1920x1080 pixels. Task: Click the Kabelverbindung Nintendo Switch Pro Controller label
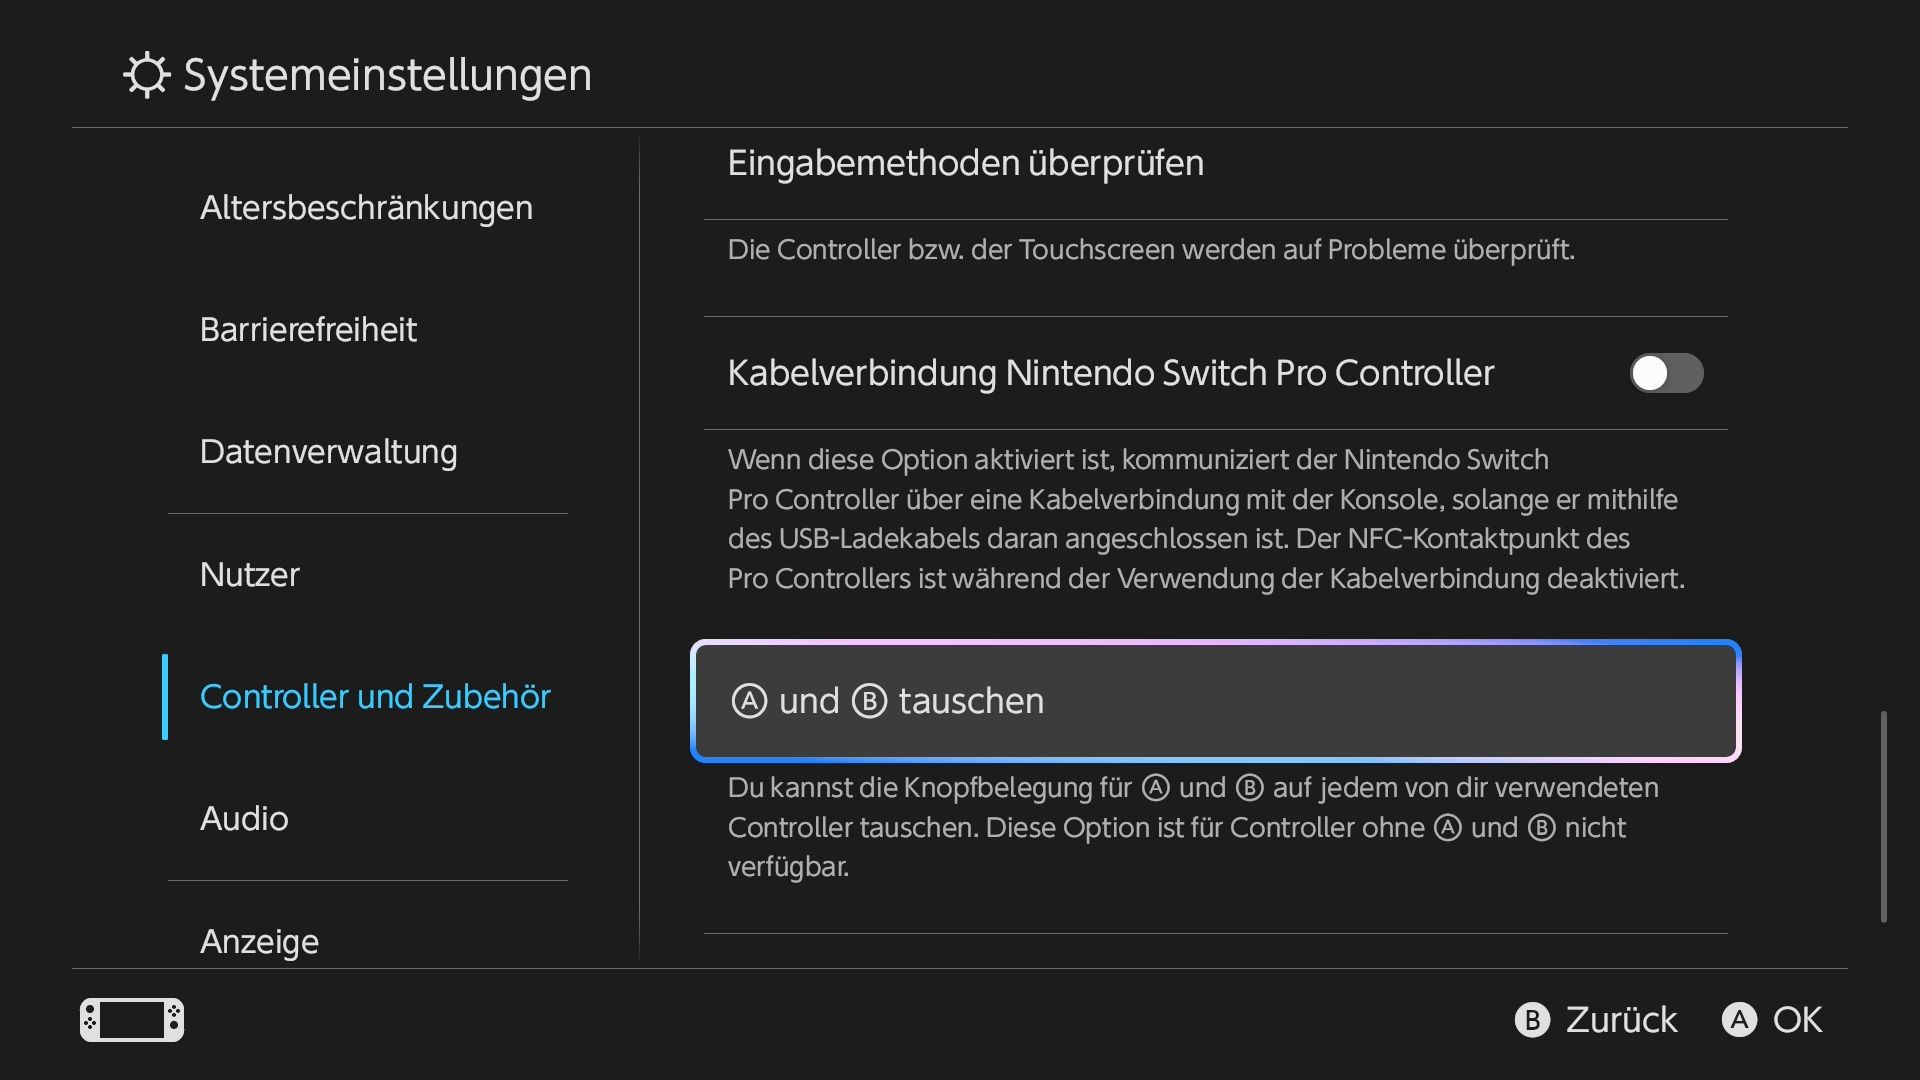1110,373
